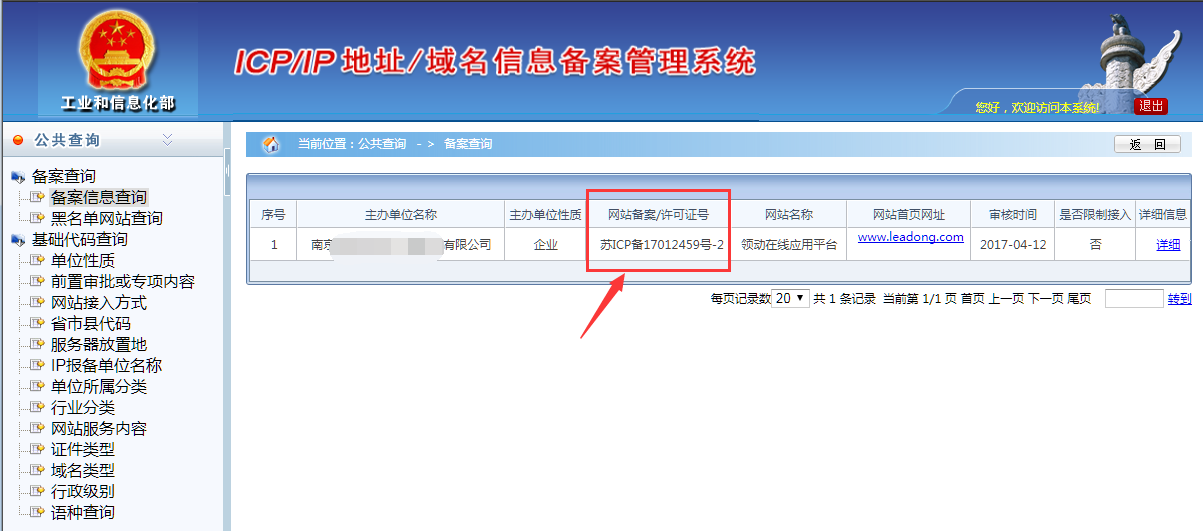This screenshot has height=531, width=1203.
Task: Open 网站接入方式 code query
Action: [x=99, y=302]
